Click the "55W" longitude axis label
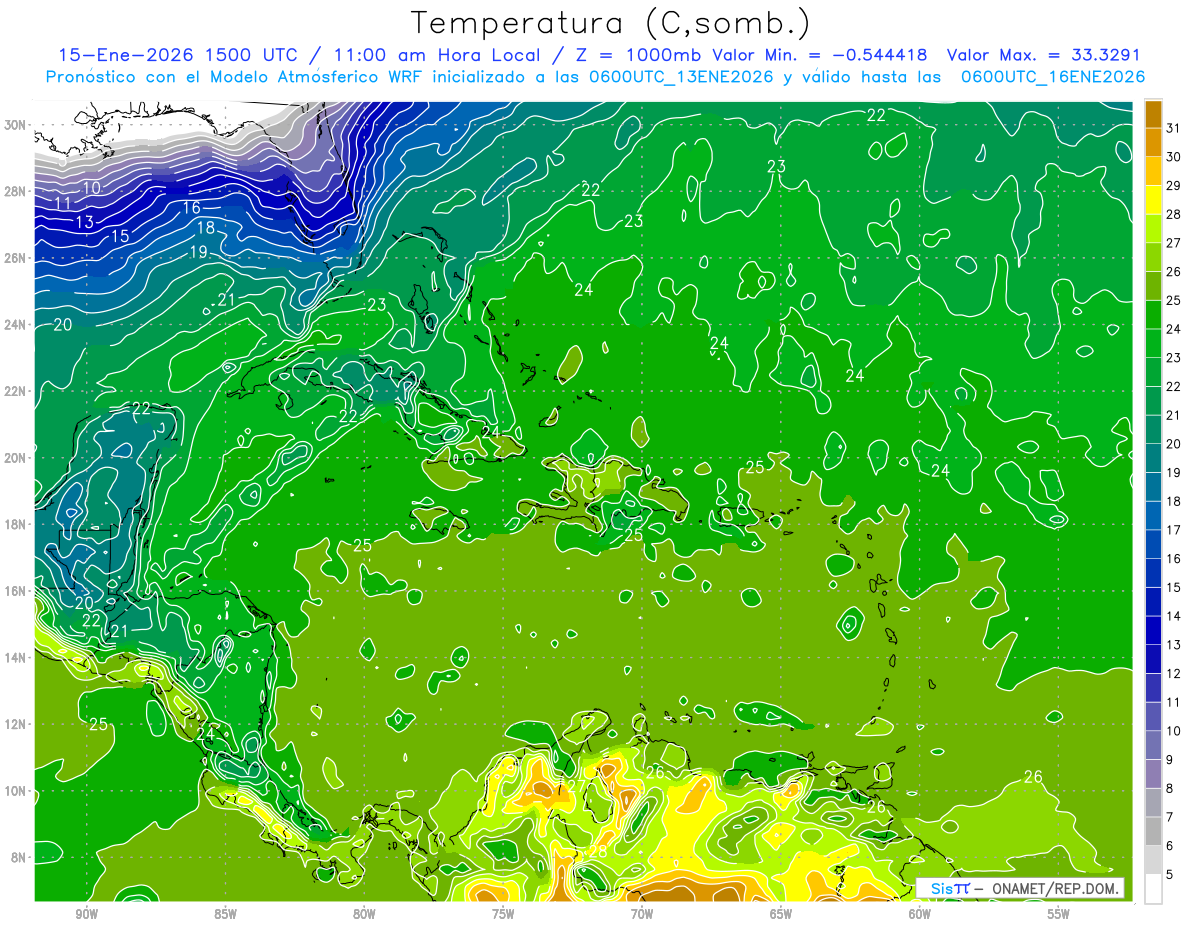 pos(1059,915)
